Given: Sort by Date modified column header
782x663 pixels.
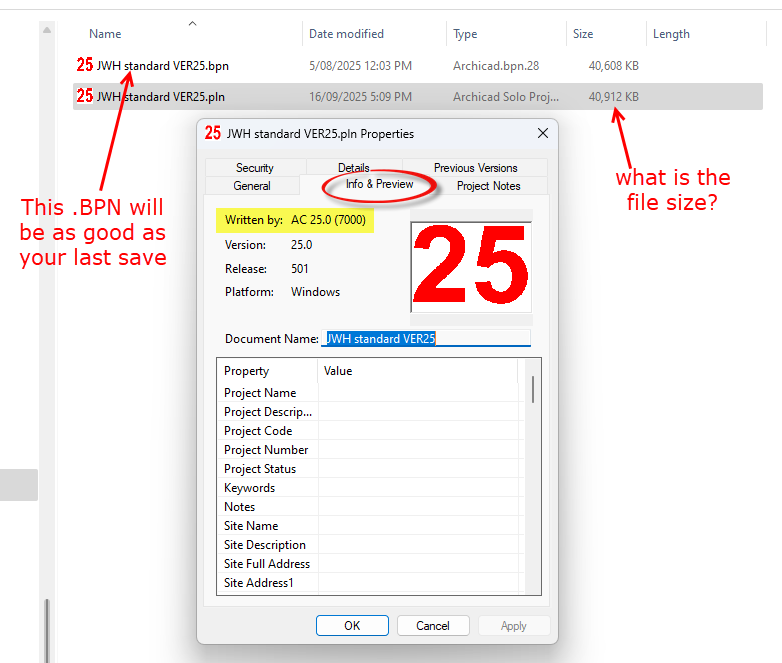Looking at the screenshot, I should point(347,34).
